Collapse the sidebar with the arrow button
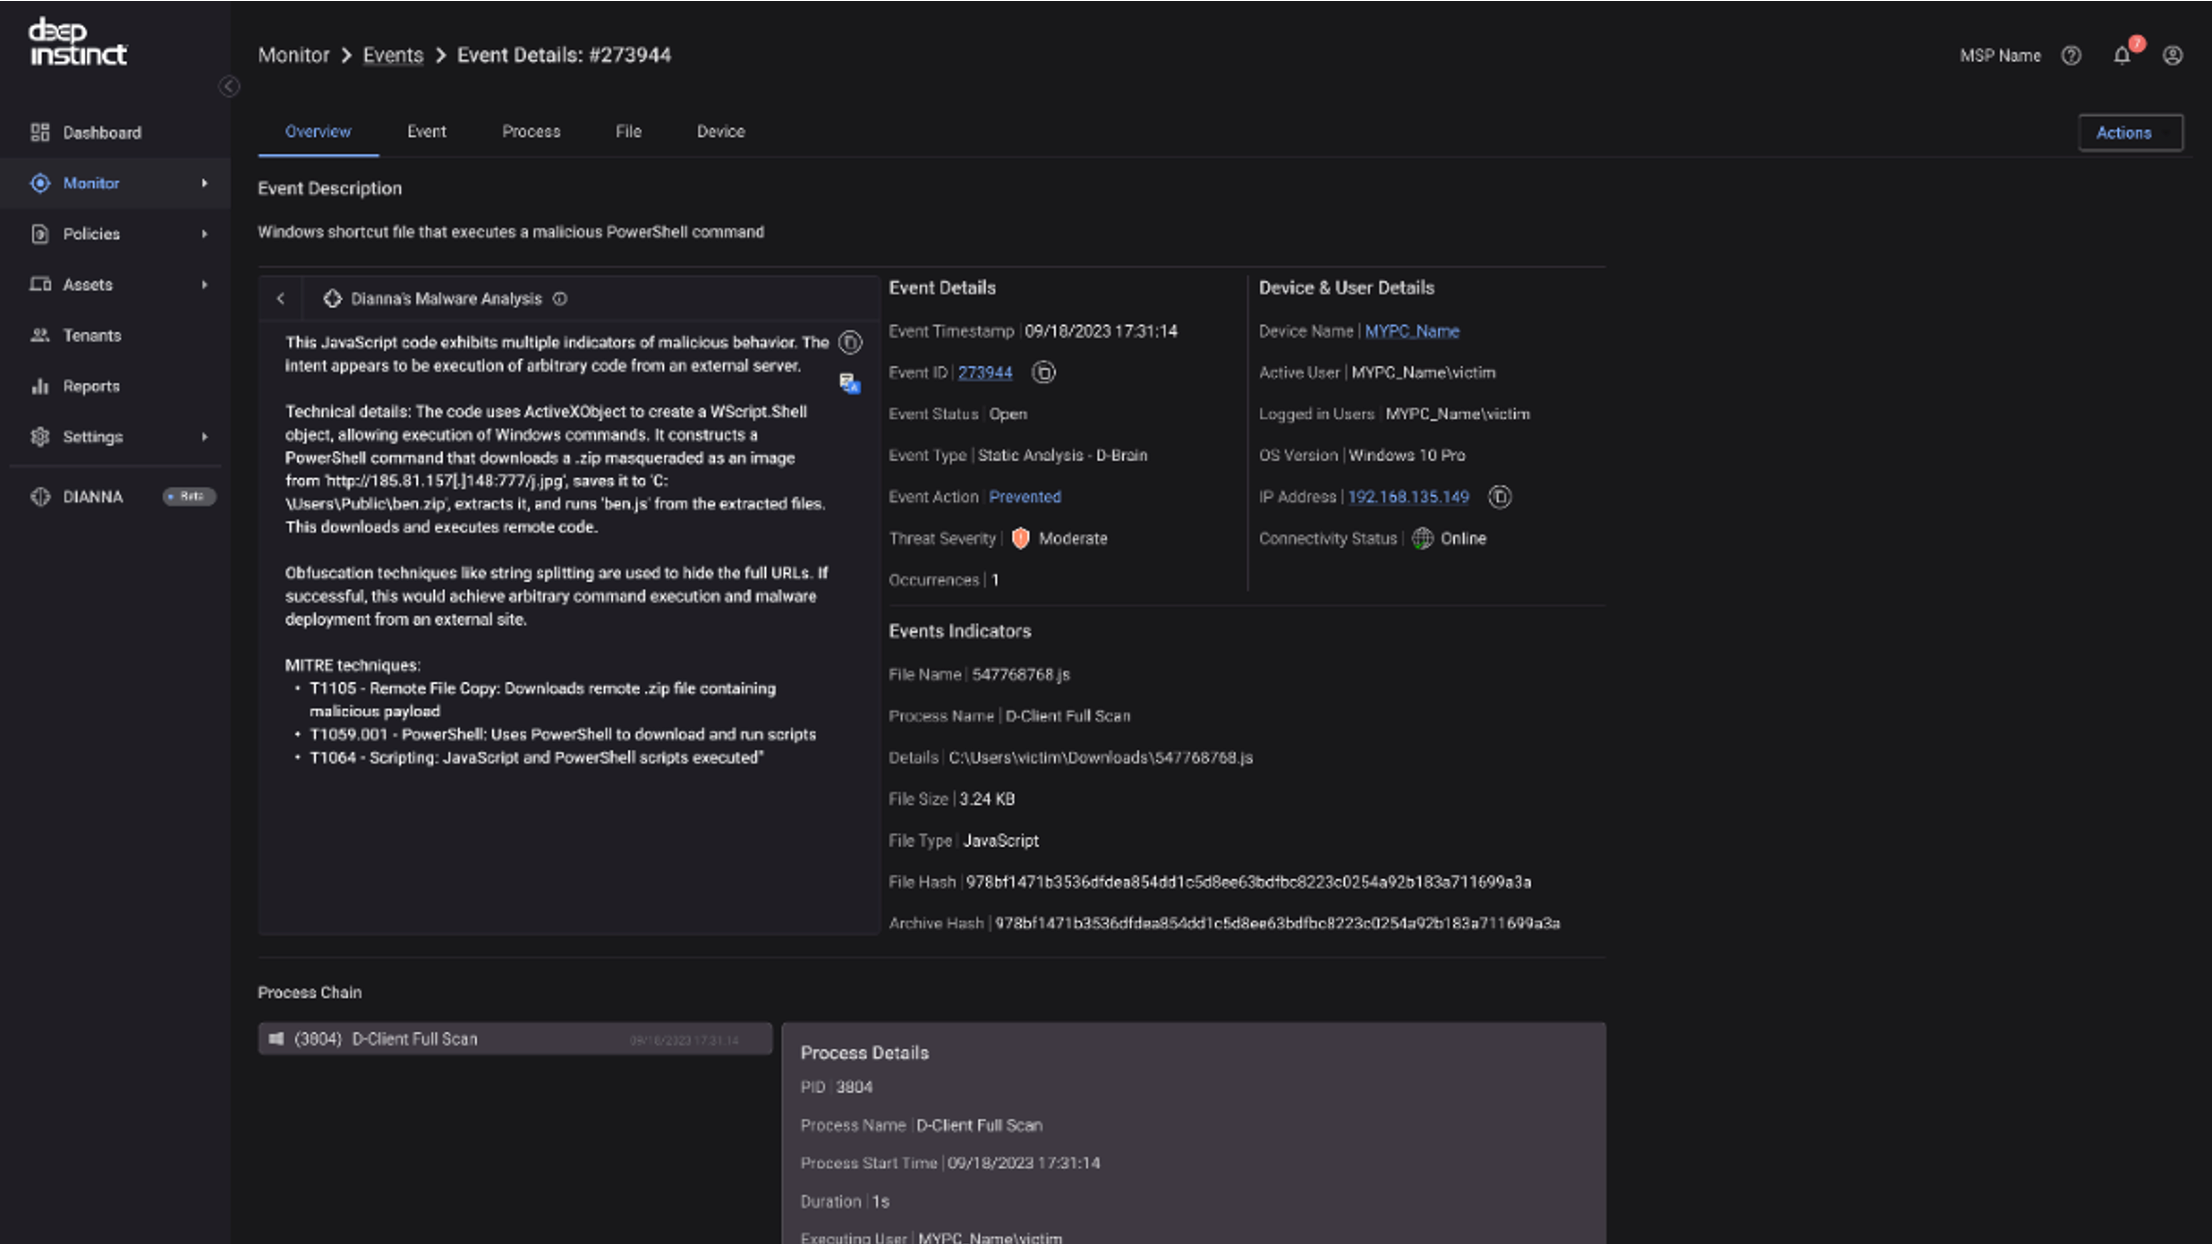Viewport: 2212px width, 1244px height. coord(229,86)
